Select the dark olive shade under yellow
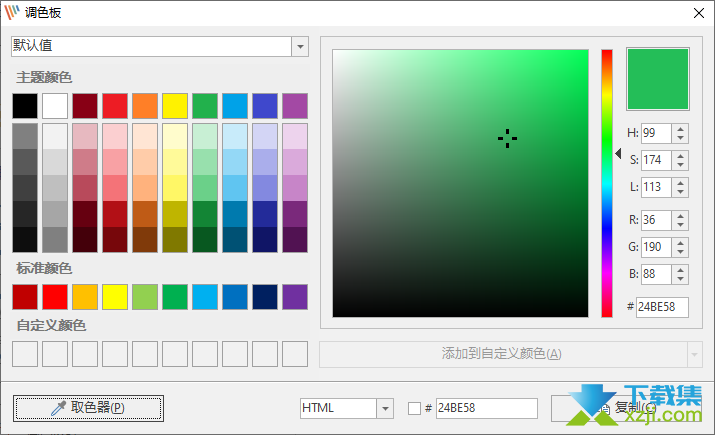The width and height of the screenshot is (715, 435). [x=175, y=239]
